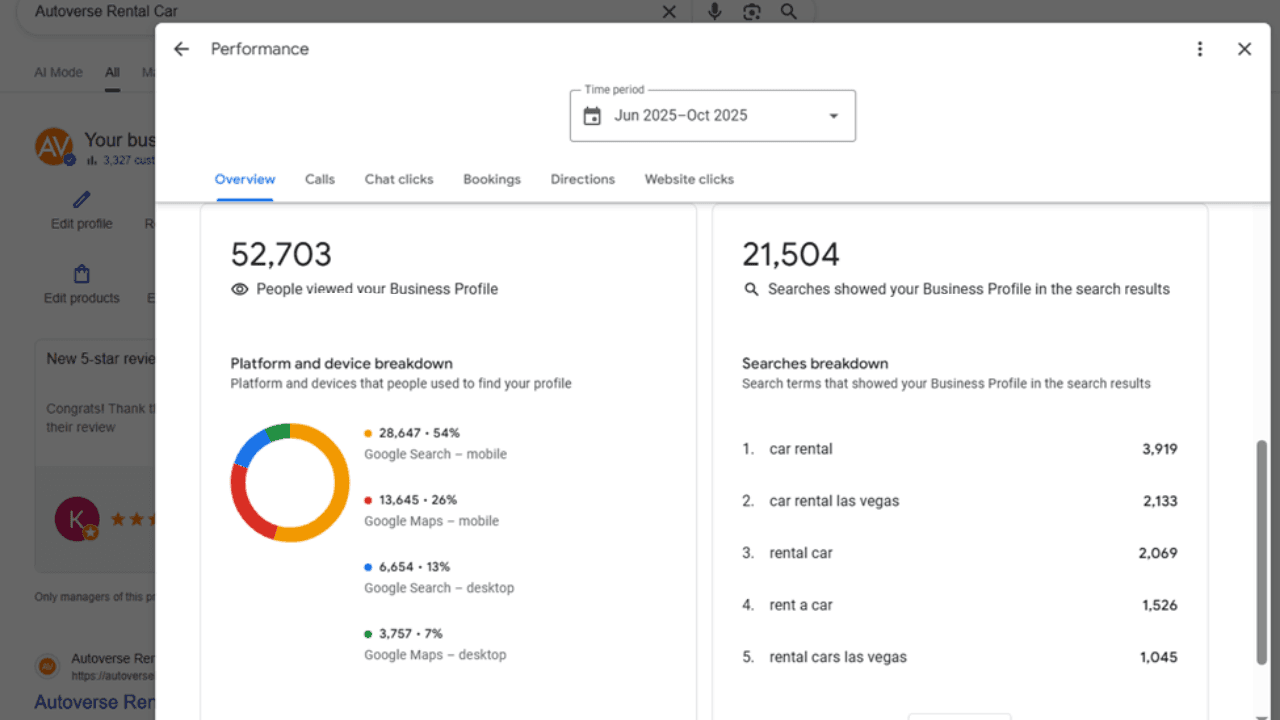Click the Edit products icon

[81, 274]
